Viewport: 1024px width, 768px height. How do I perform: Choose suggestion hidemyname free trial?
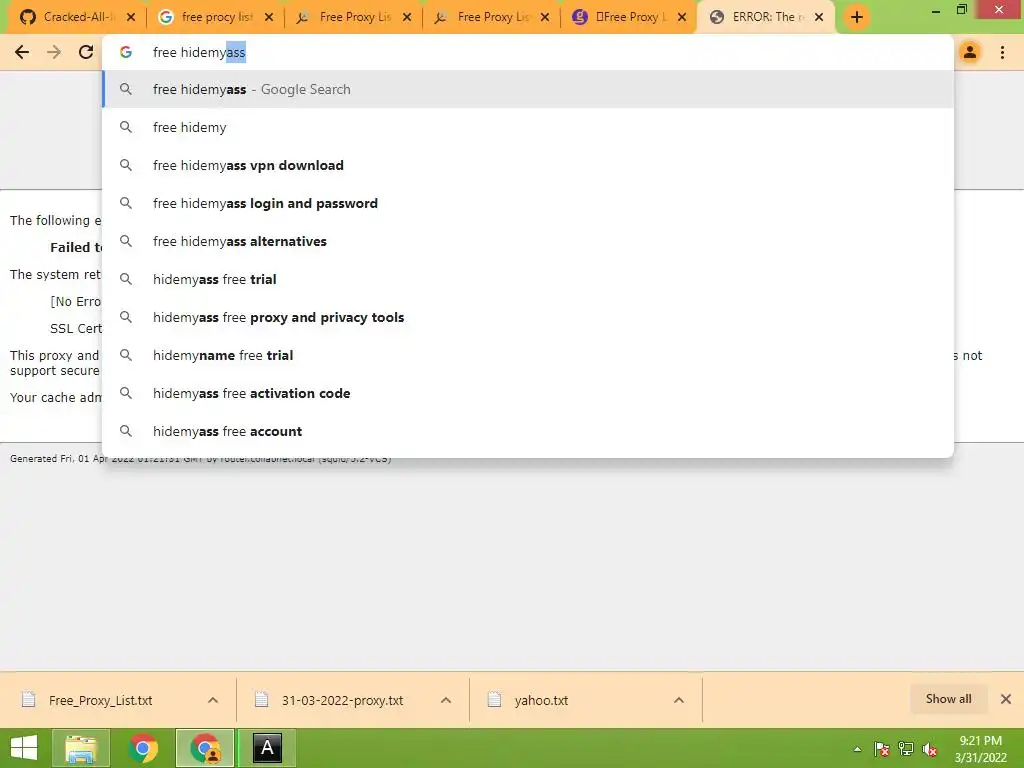(528, 355)
